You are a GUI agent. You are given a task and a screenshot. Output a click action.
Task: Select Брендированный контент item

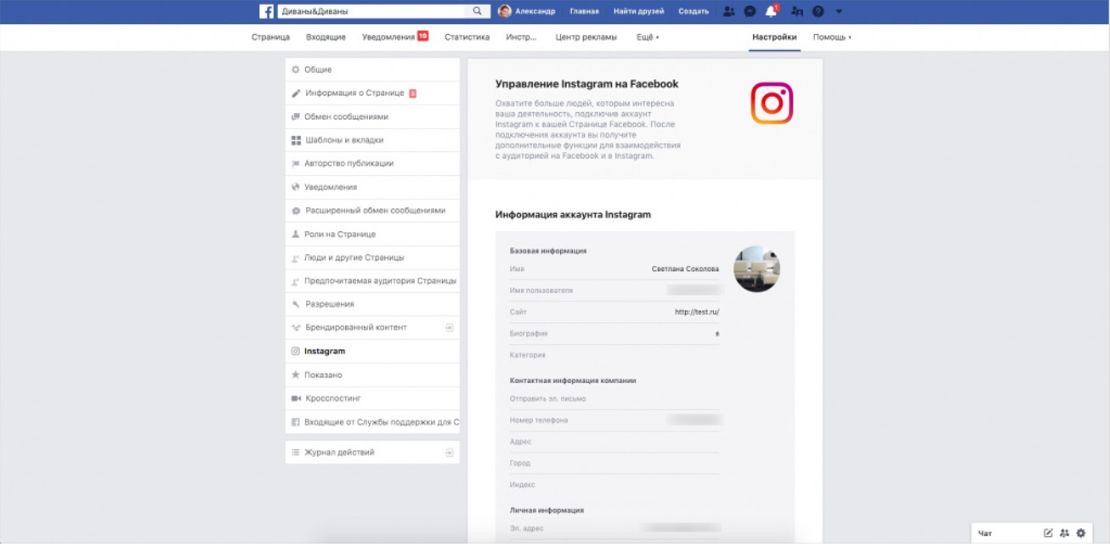point(372,328)
